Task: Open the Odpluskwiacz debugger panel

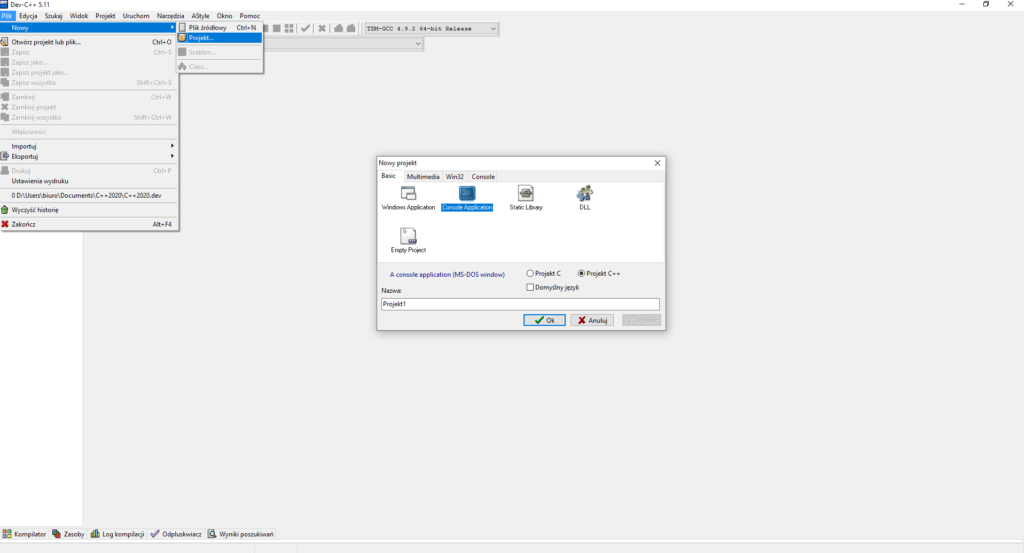Action: click(x=176, y=534)
